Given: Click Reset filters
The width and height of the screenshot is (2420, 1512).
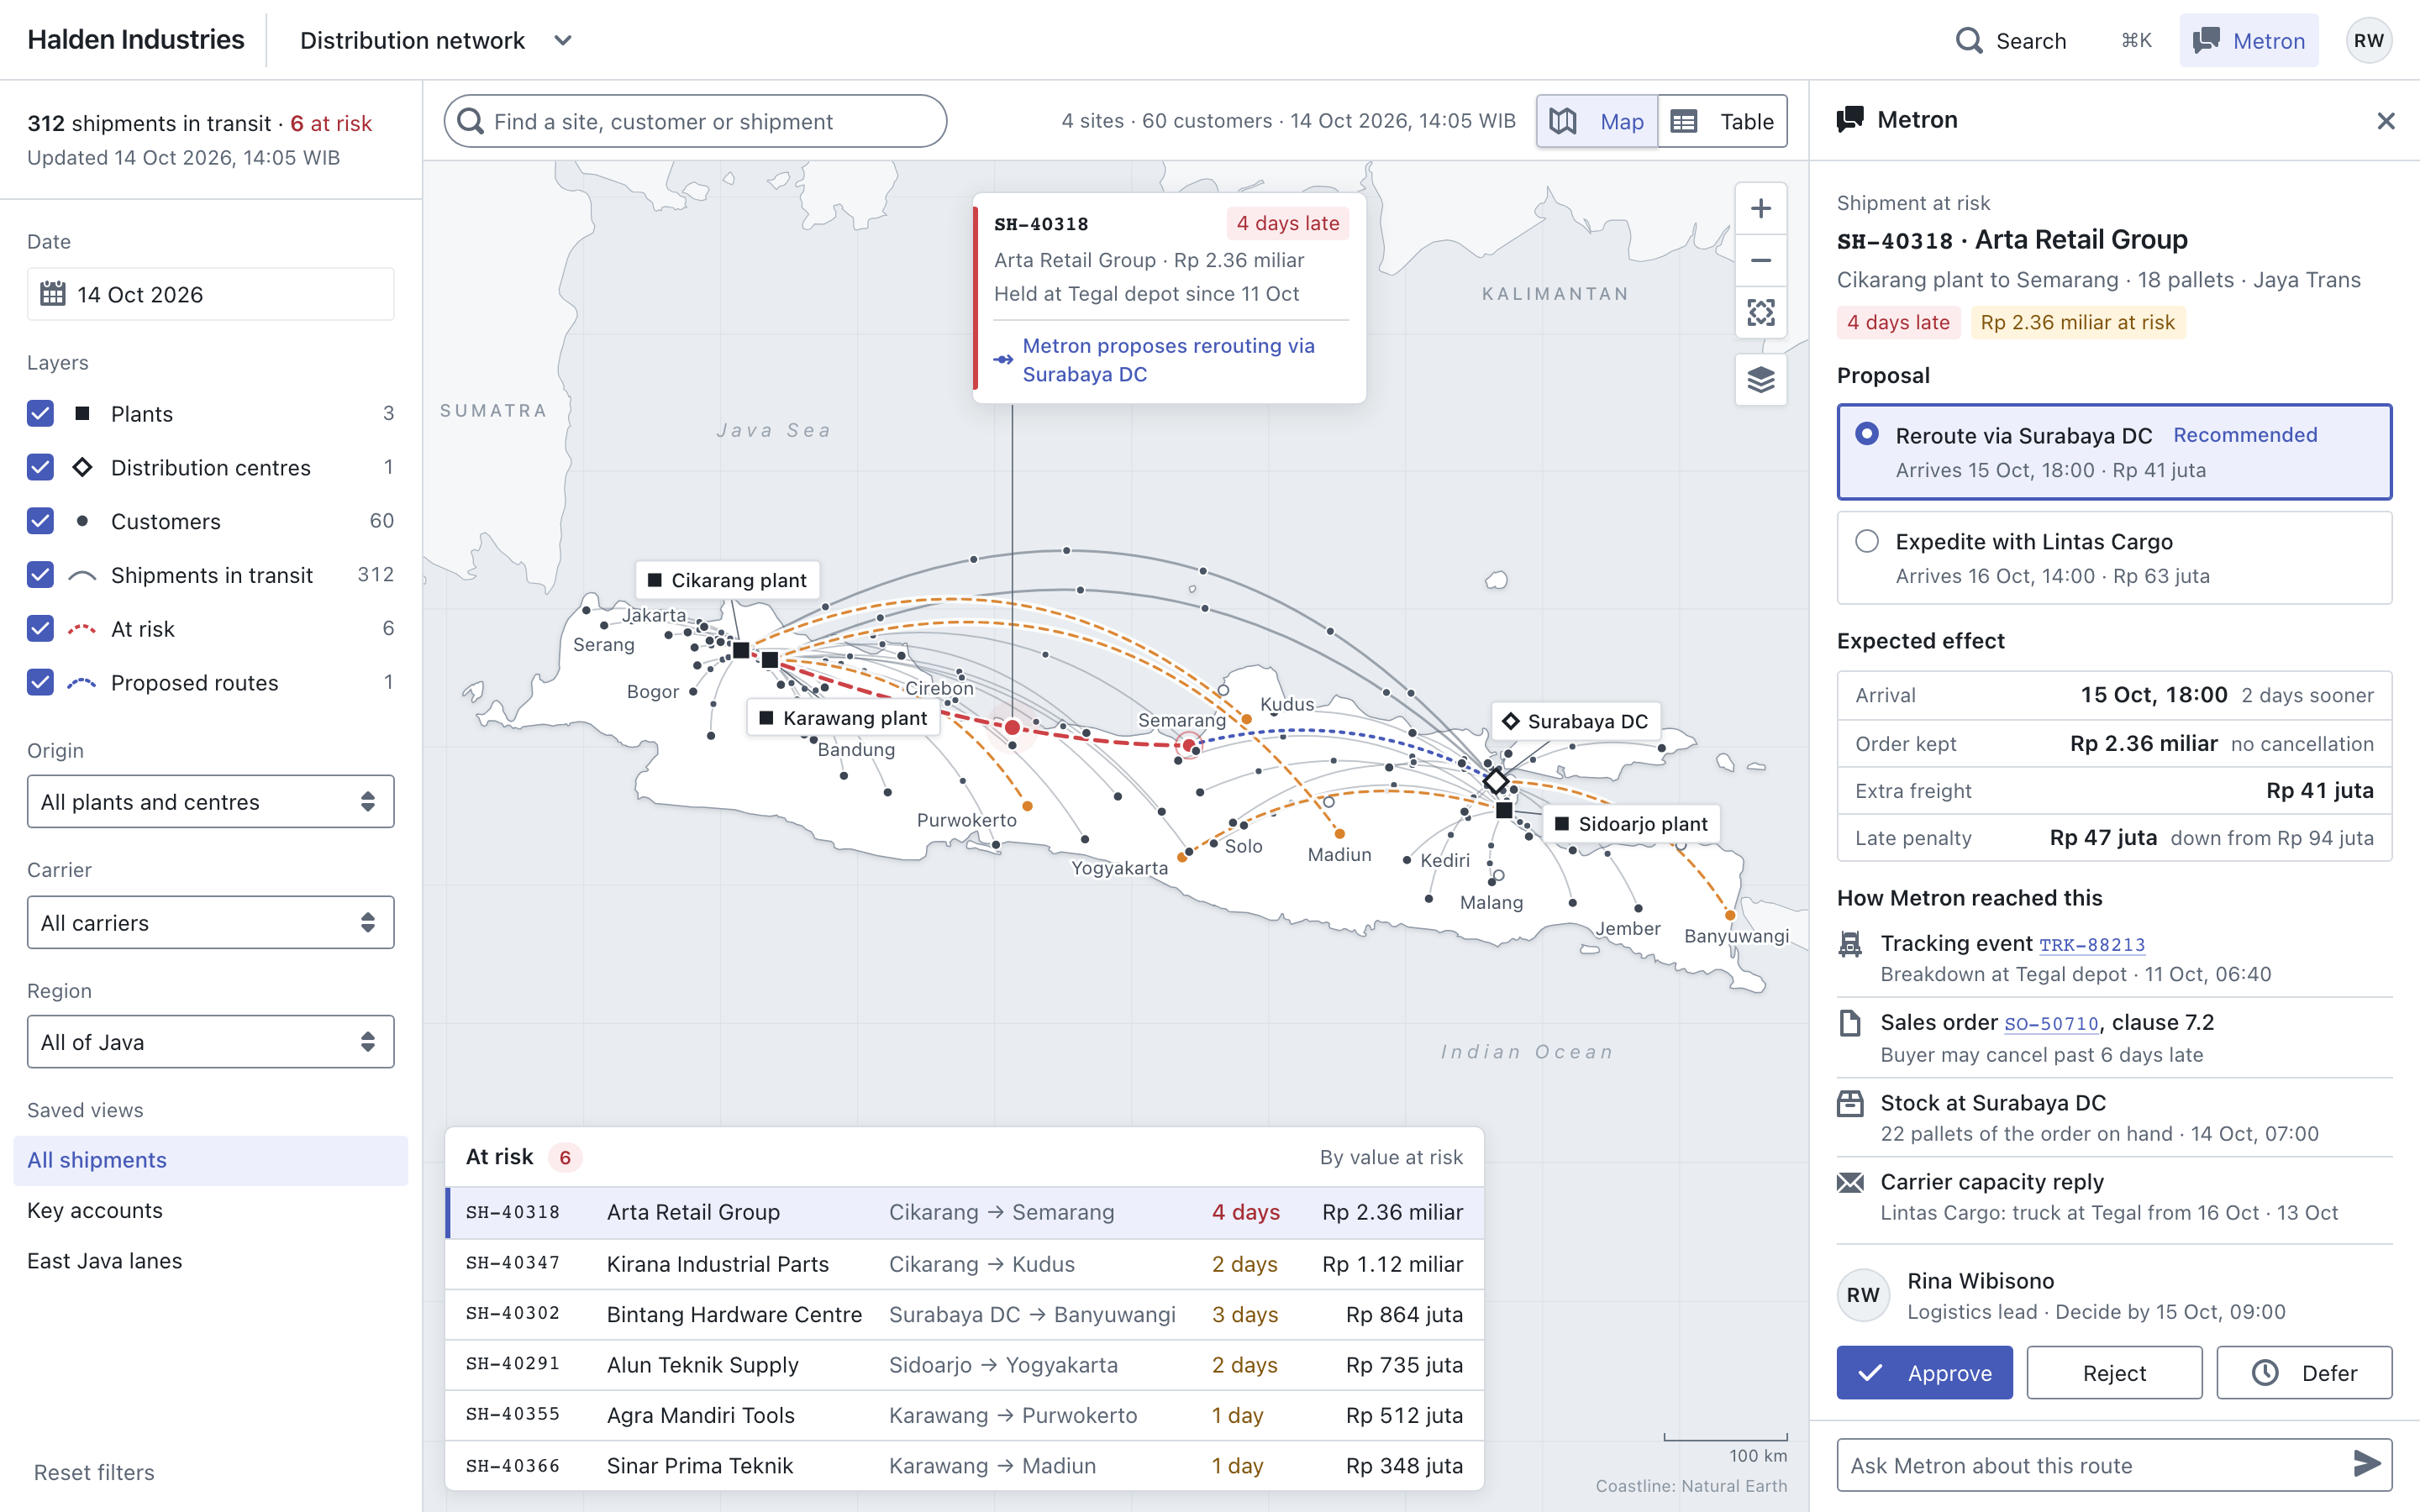Looking at the screenshot, I should 94,1472.
